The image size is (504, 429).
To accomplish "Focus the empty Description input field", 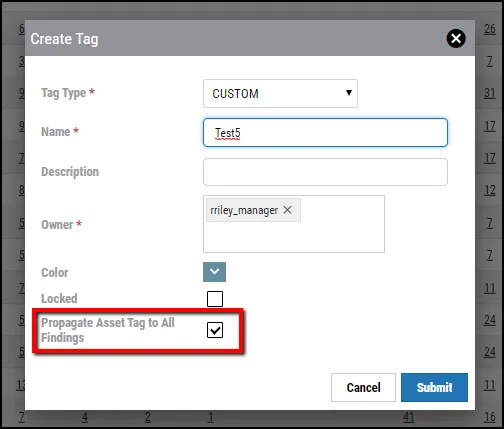I will click(x=325, y=172).
